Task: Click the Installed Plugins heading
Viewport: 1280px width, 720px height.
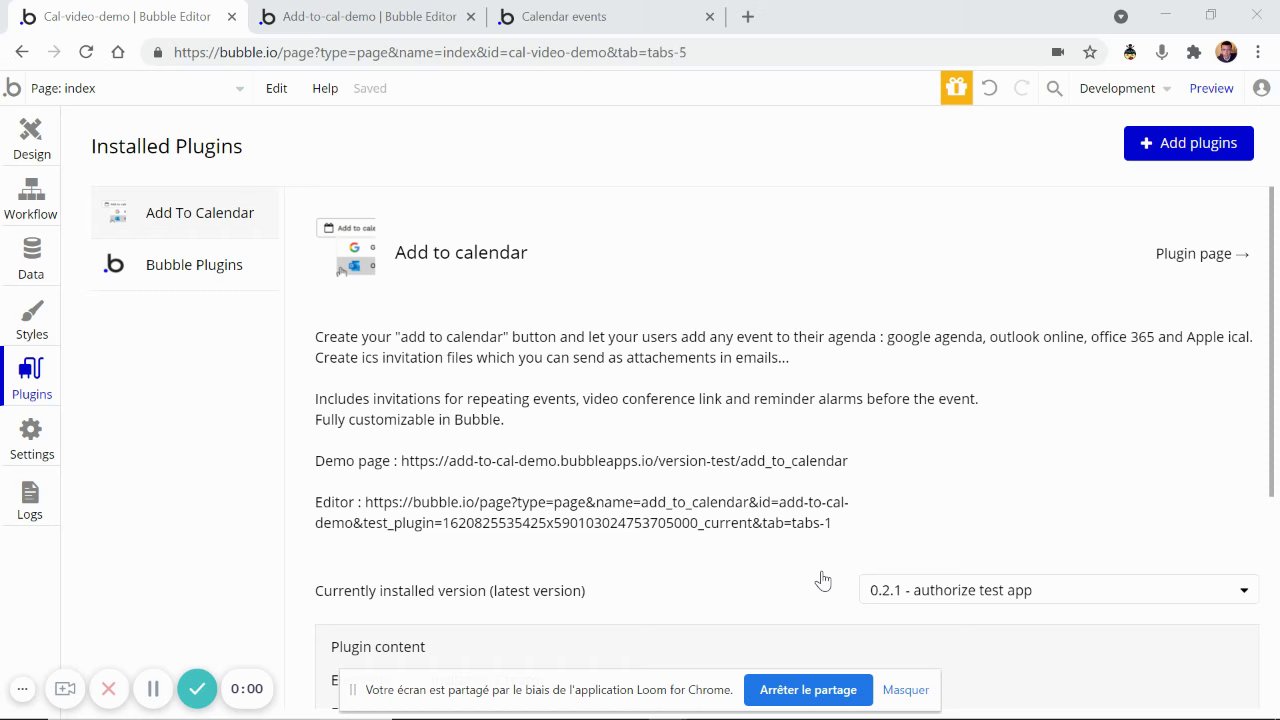Action: tap(167, 146)
